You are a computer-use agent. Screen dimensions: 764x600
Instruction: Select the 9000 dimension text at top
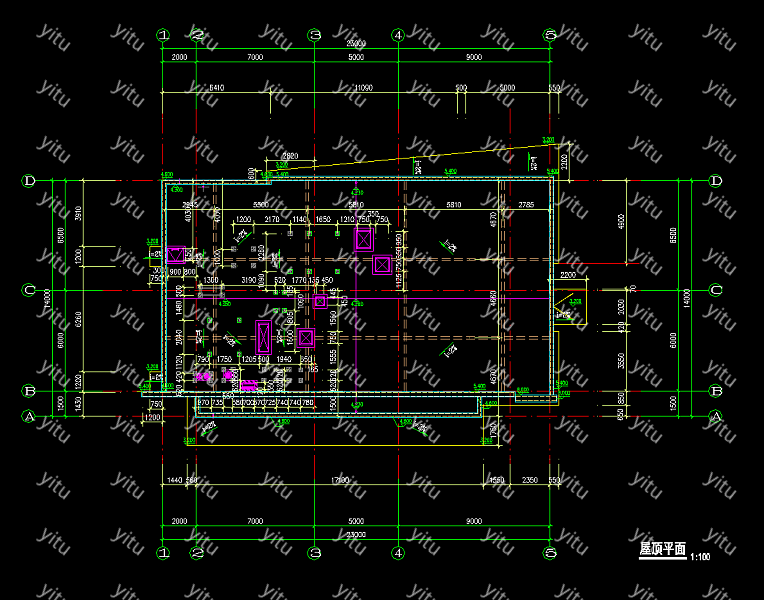pos(473,58)
